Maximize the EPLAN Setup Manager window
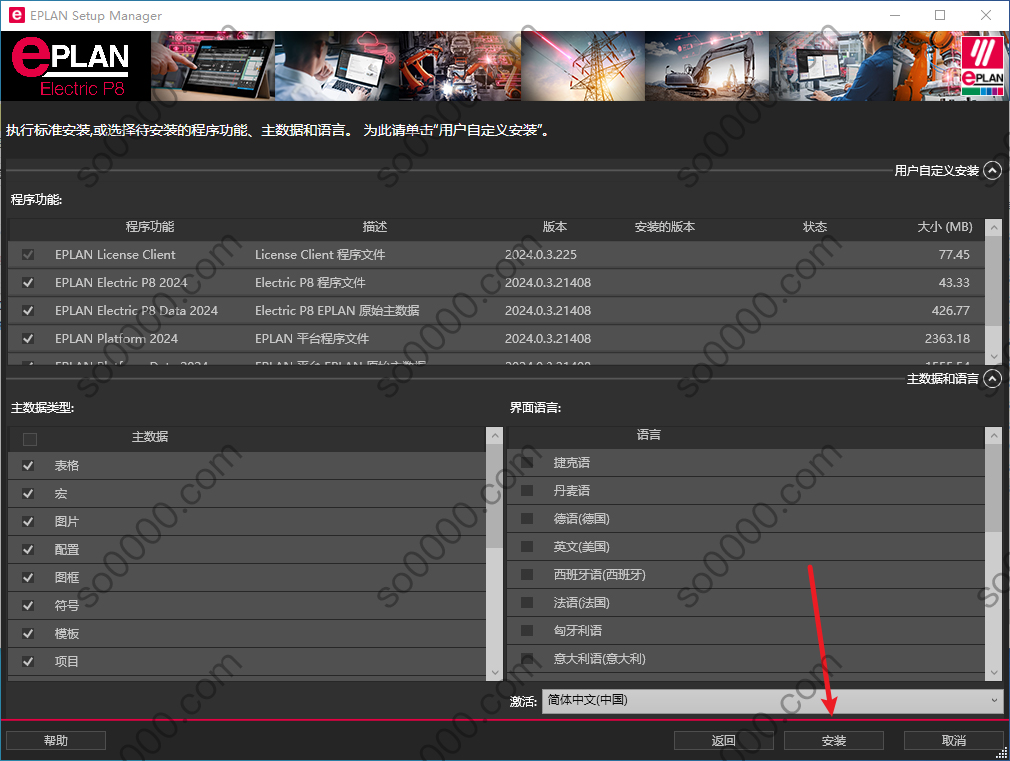Image resolution: width=1010 pixels, height=761 pixels. [x=940, y=15]
